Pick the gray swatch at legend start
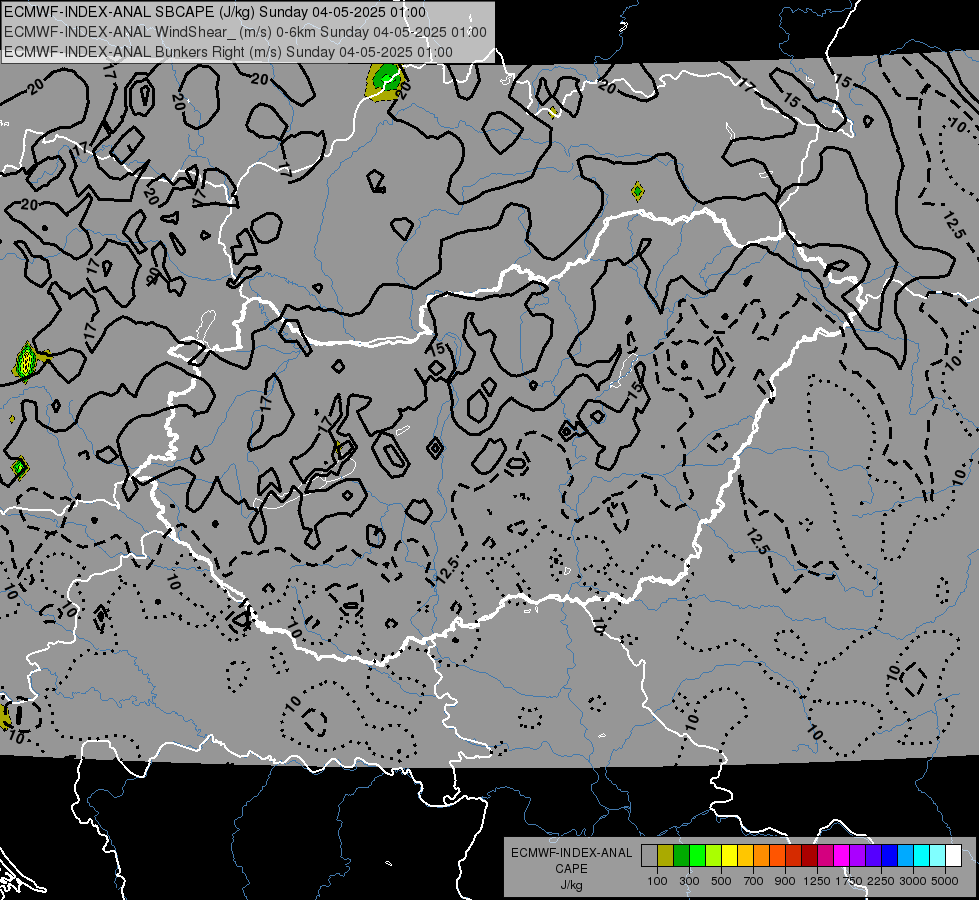979x900 pixels. [x=649, y=856]
